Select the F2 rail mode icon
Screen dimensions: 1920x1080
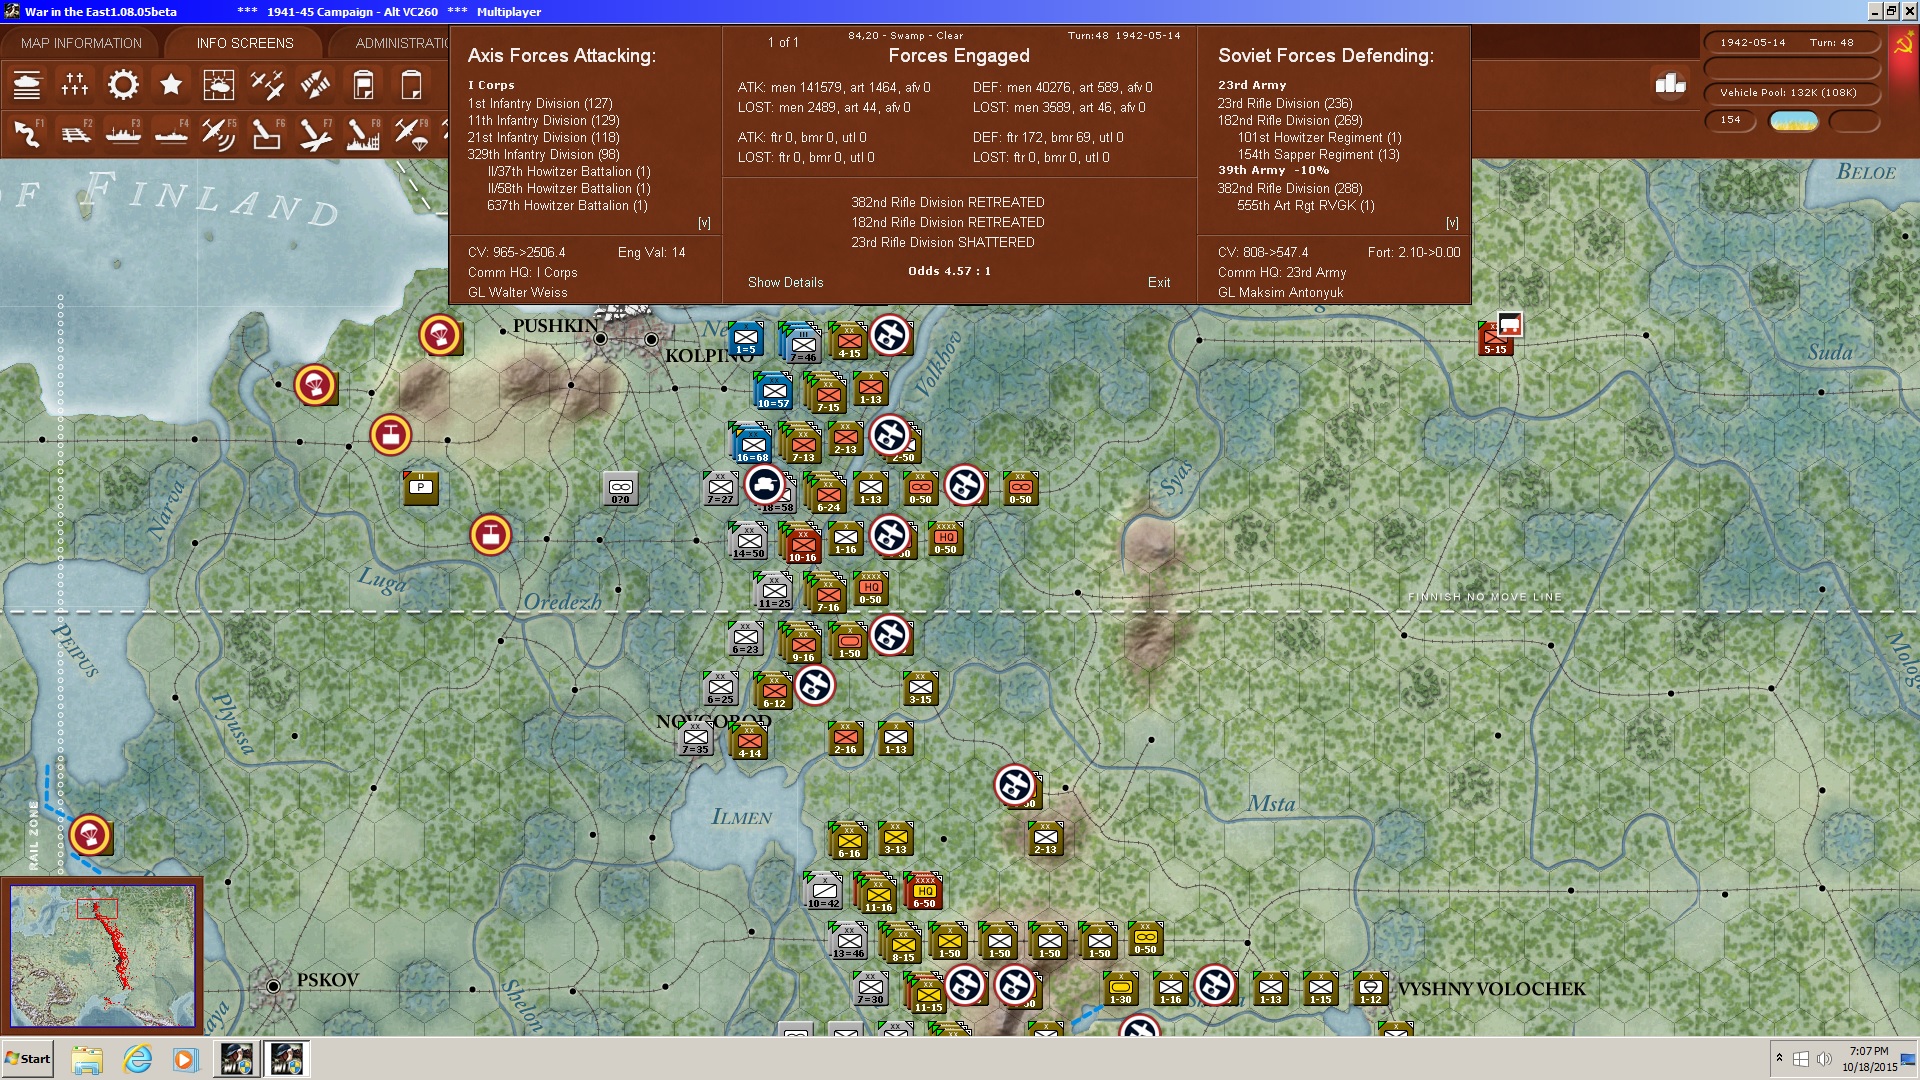(x=76, y=133)
